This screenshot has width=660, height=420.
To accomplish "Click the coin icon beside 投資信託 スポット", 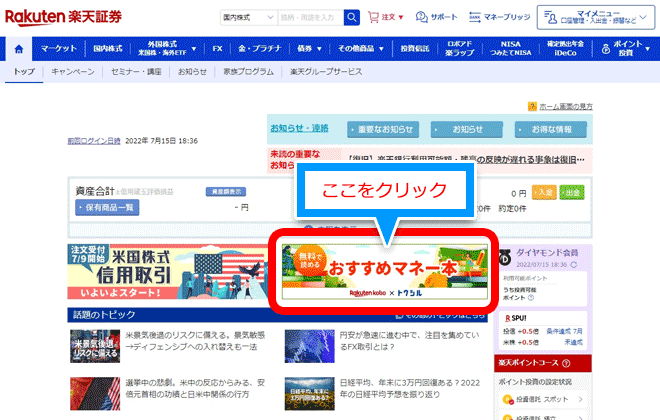I will click(508, 399).
